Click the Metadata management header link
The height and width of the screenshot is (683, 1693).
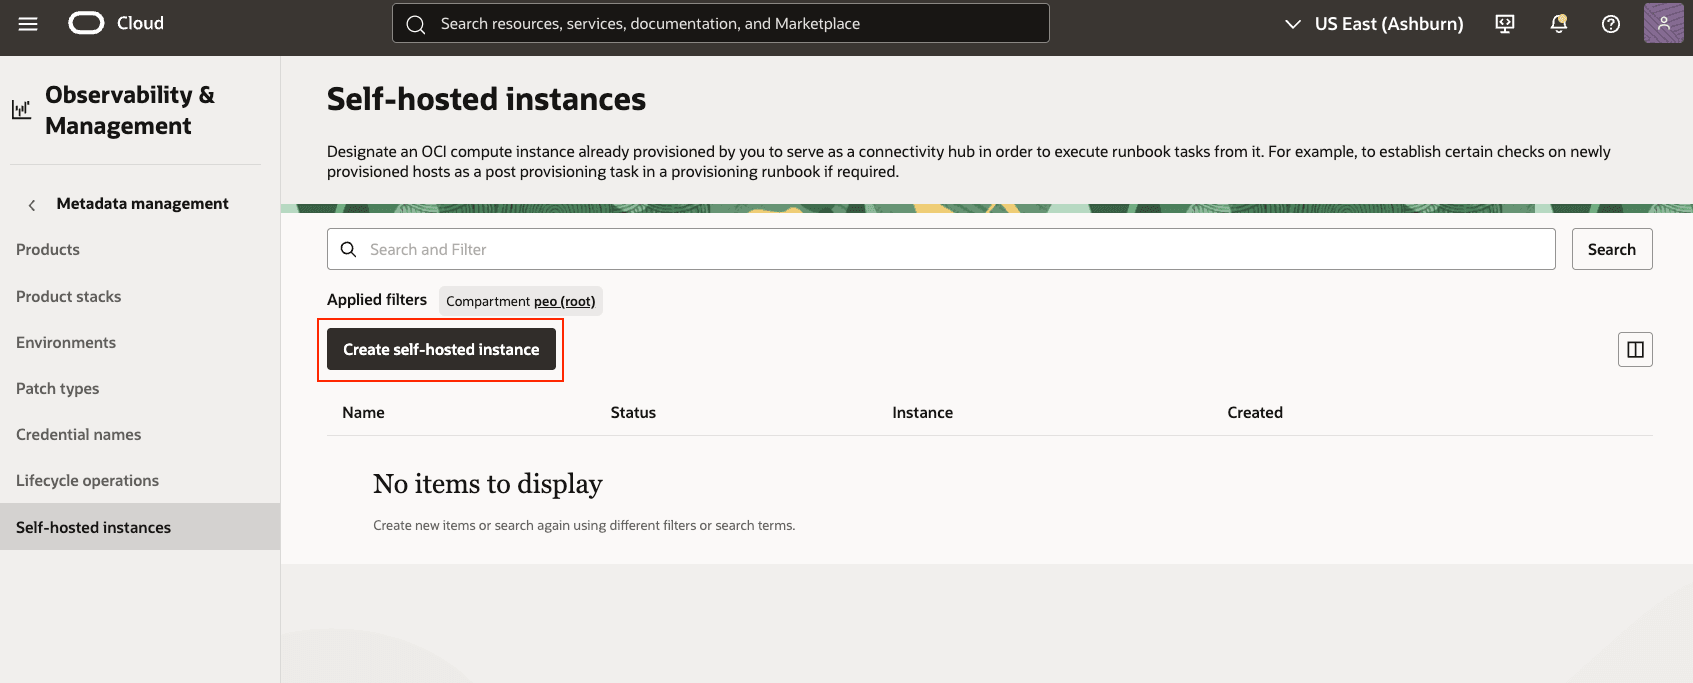point(142,204)
